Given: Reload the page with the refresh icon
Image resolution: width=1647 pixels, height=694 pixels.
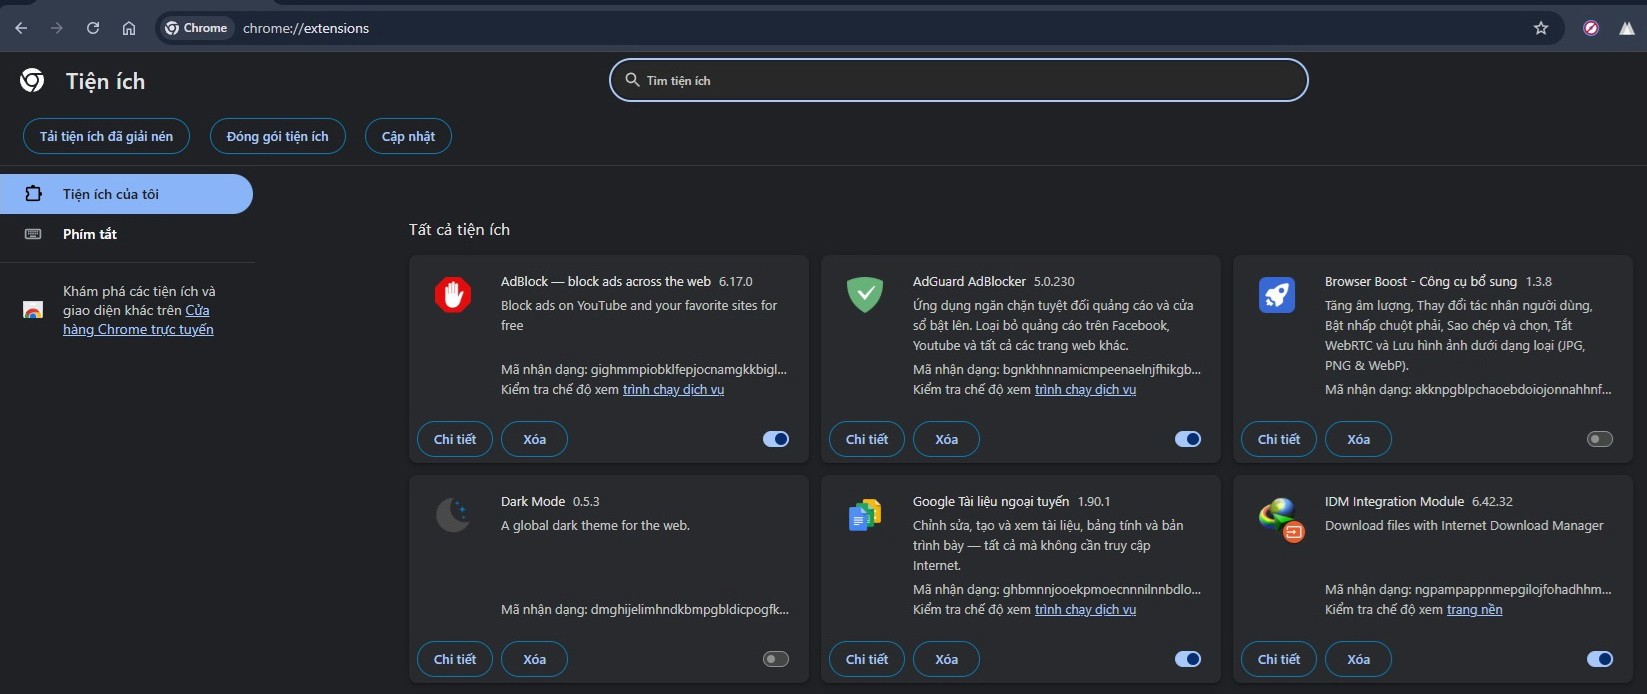Looking at the screenshot, I should [x=93, y=28].
